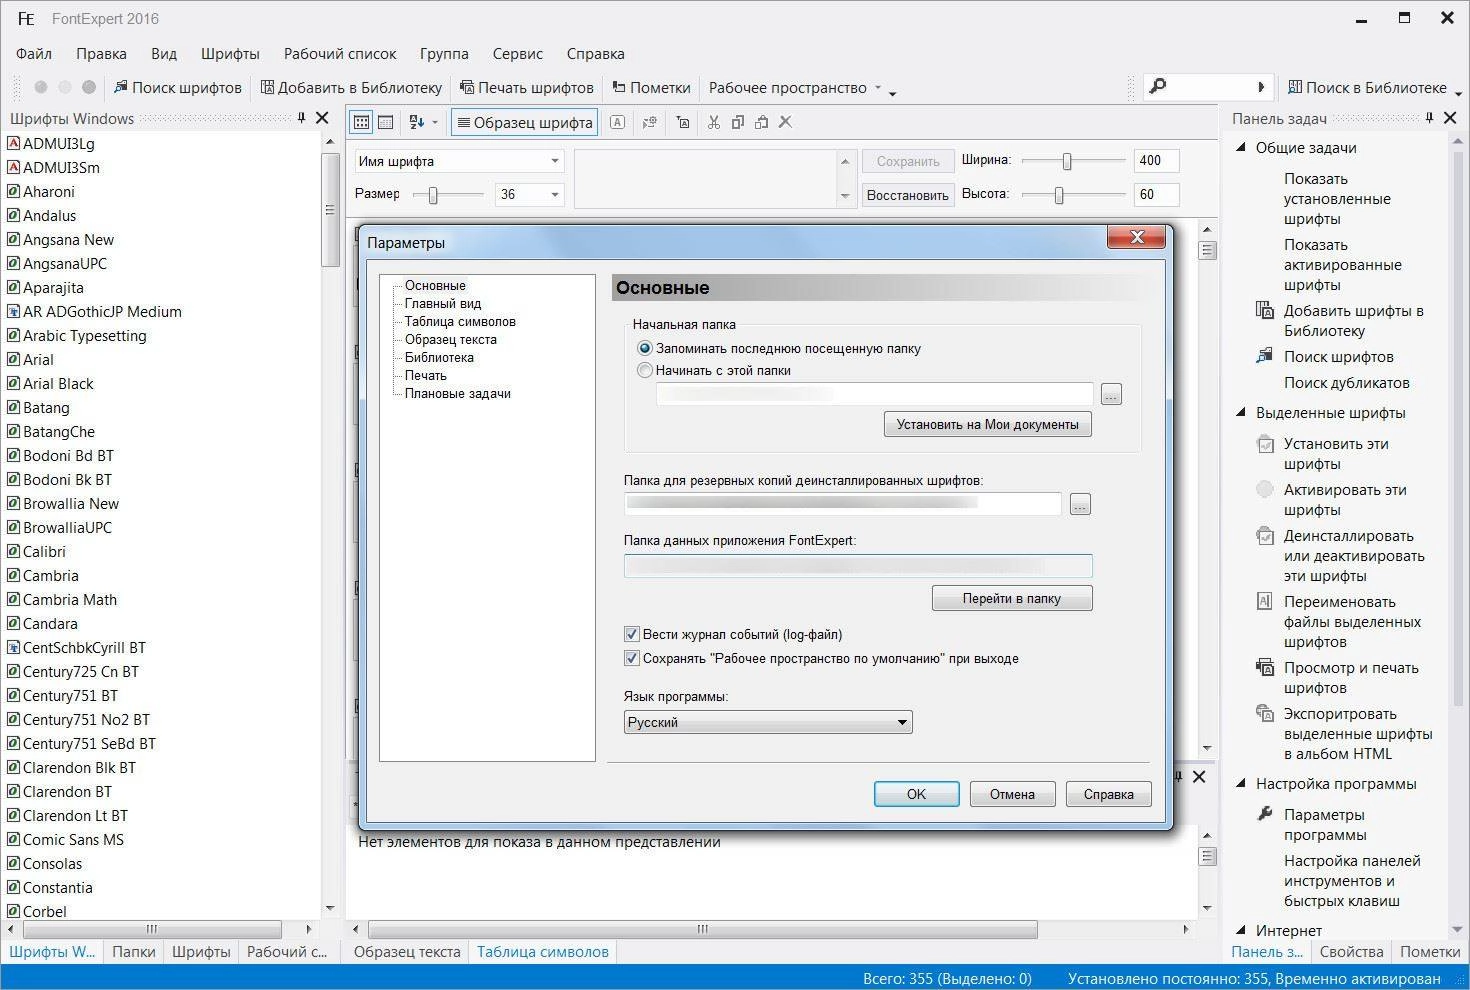Screen dimensions: 1470x990
Task: Click the magnifier icon in search box
Action: tap(1158, 87)
